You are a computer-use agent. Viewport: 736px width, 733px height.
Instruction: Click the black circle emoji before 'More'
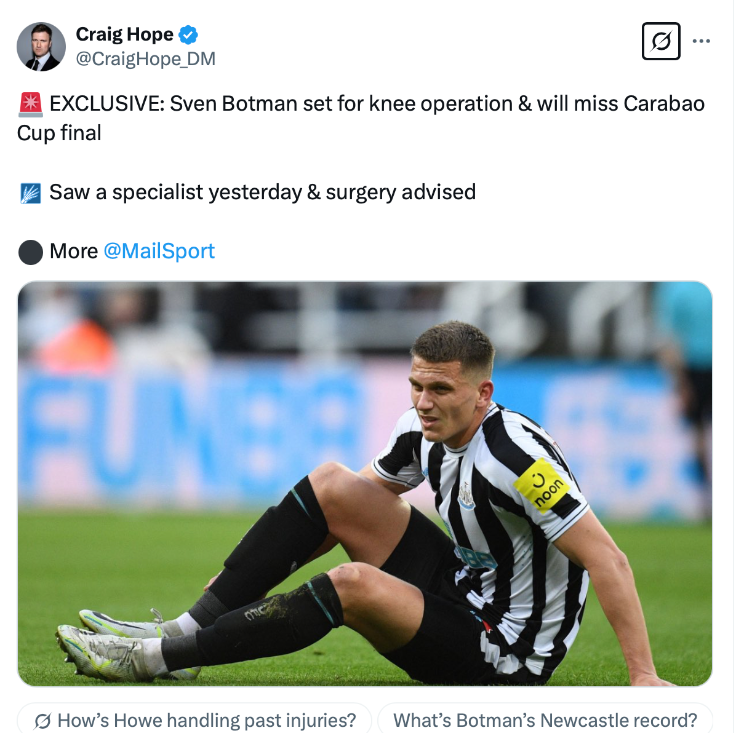point(30,251)
